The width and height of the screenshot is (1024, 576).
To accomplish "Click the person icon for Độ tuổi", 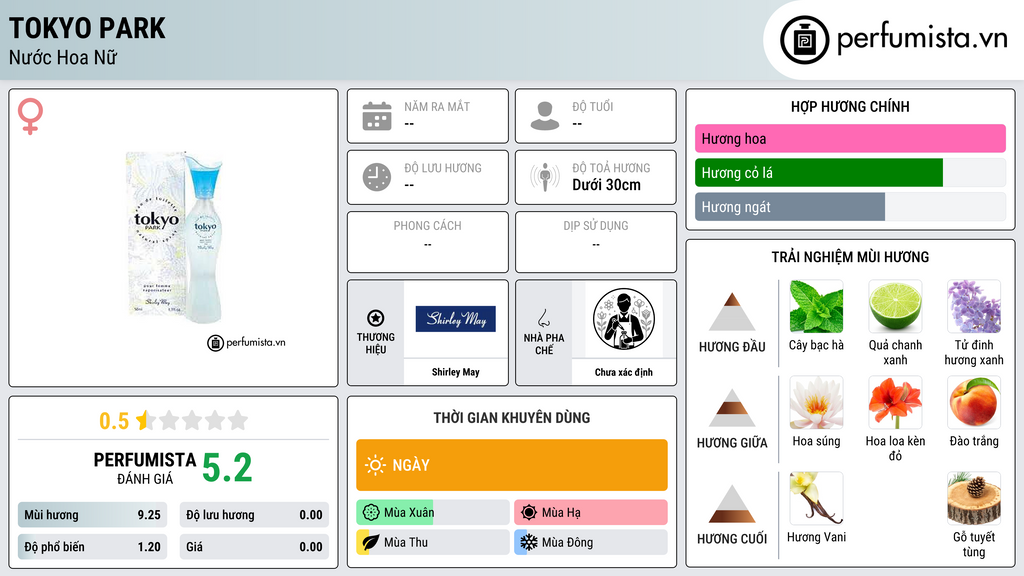I will 545,116.
